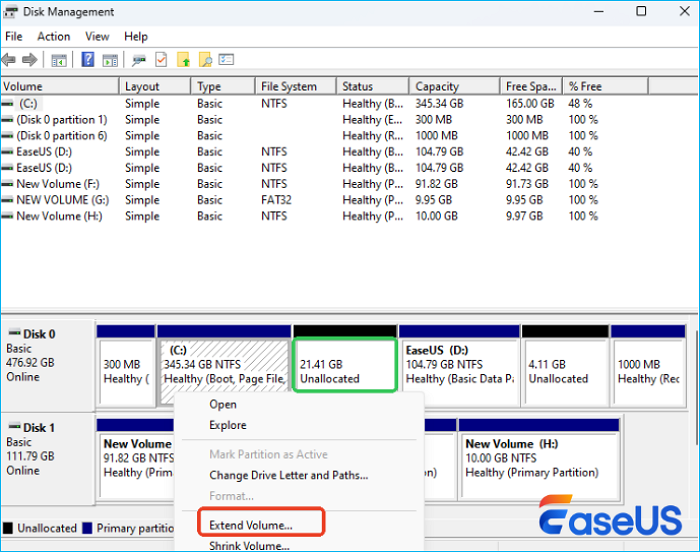Click the File System column header

pos(289,87)
